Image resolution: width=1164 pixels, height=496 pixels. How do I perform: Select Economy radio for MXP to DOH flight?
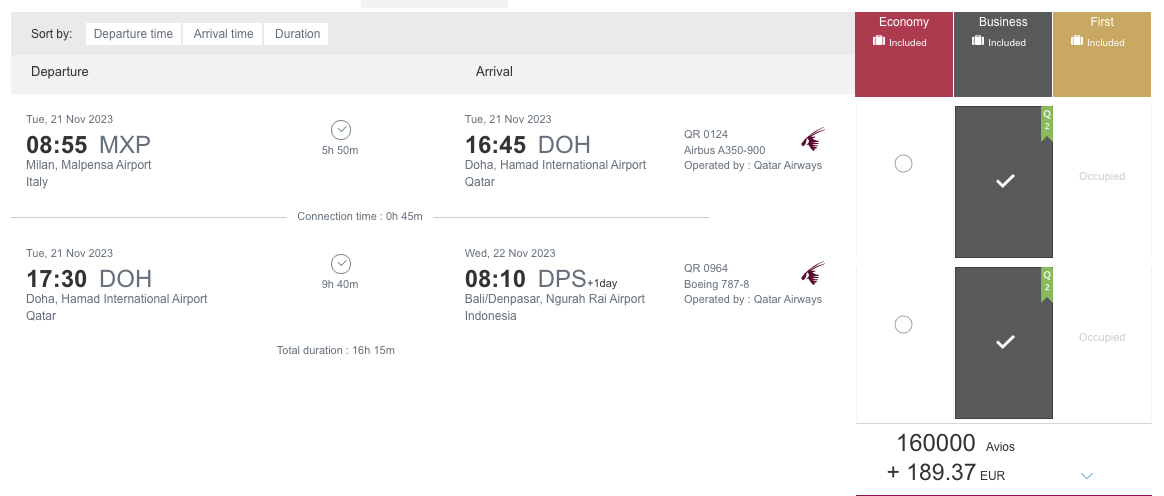coord(903,163)
